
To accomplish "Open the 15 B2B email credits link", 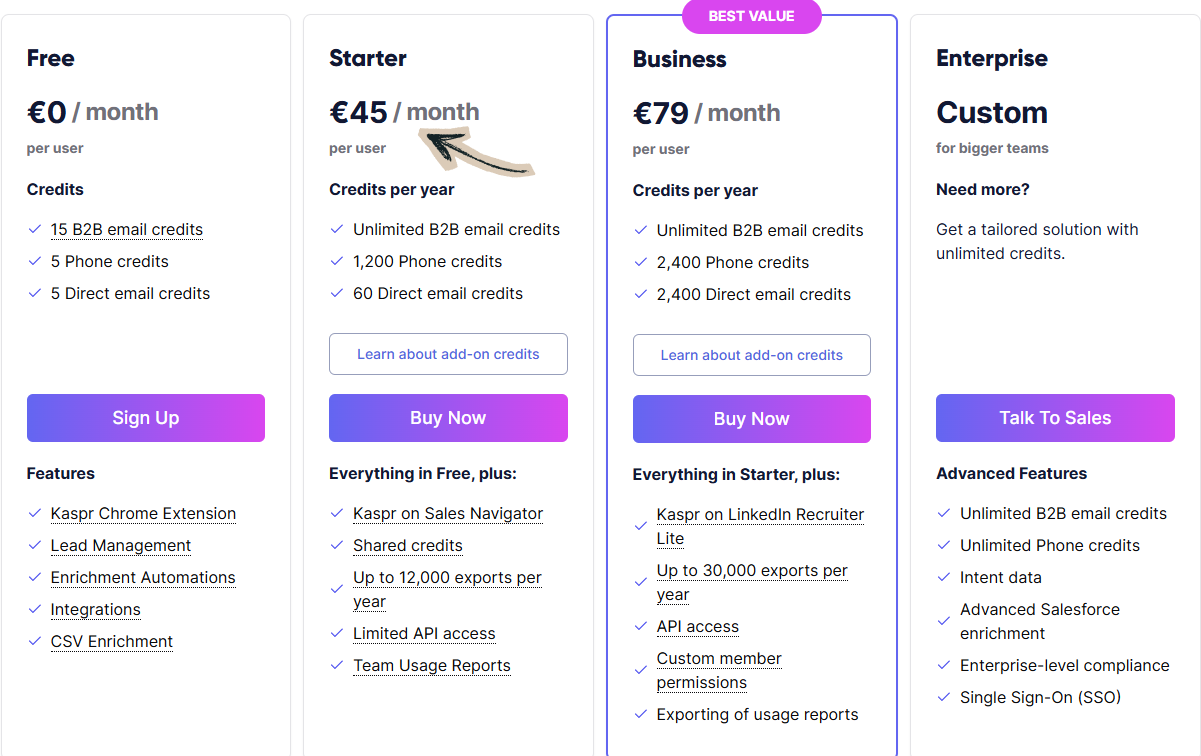I will pos(126,229).
